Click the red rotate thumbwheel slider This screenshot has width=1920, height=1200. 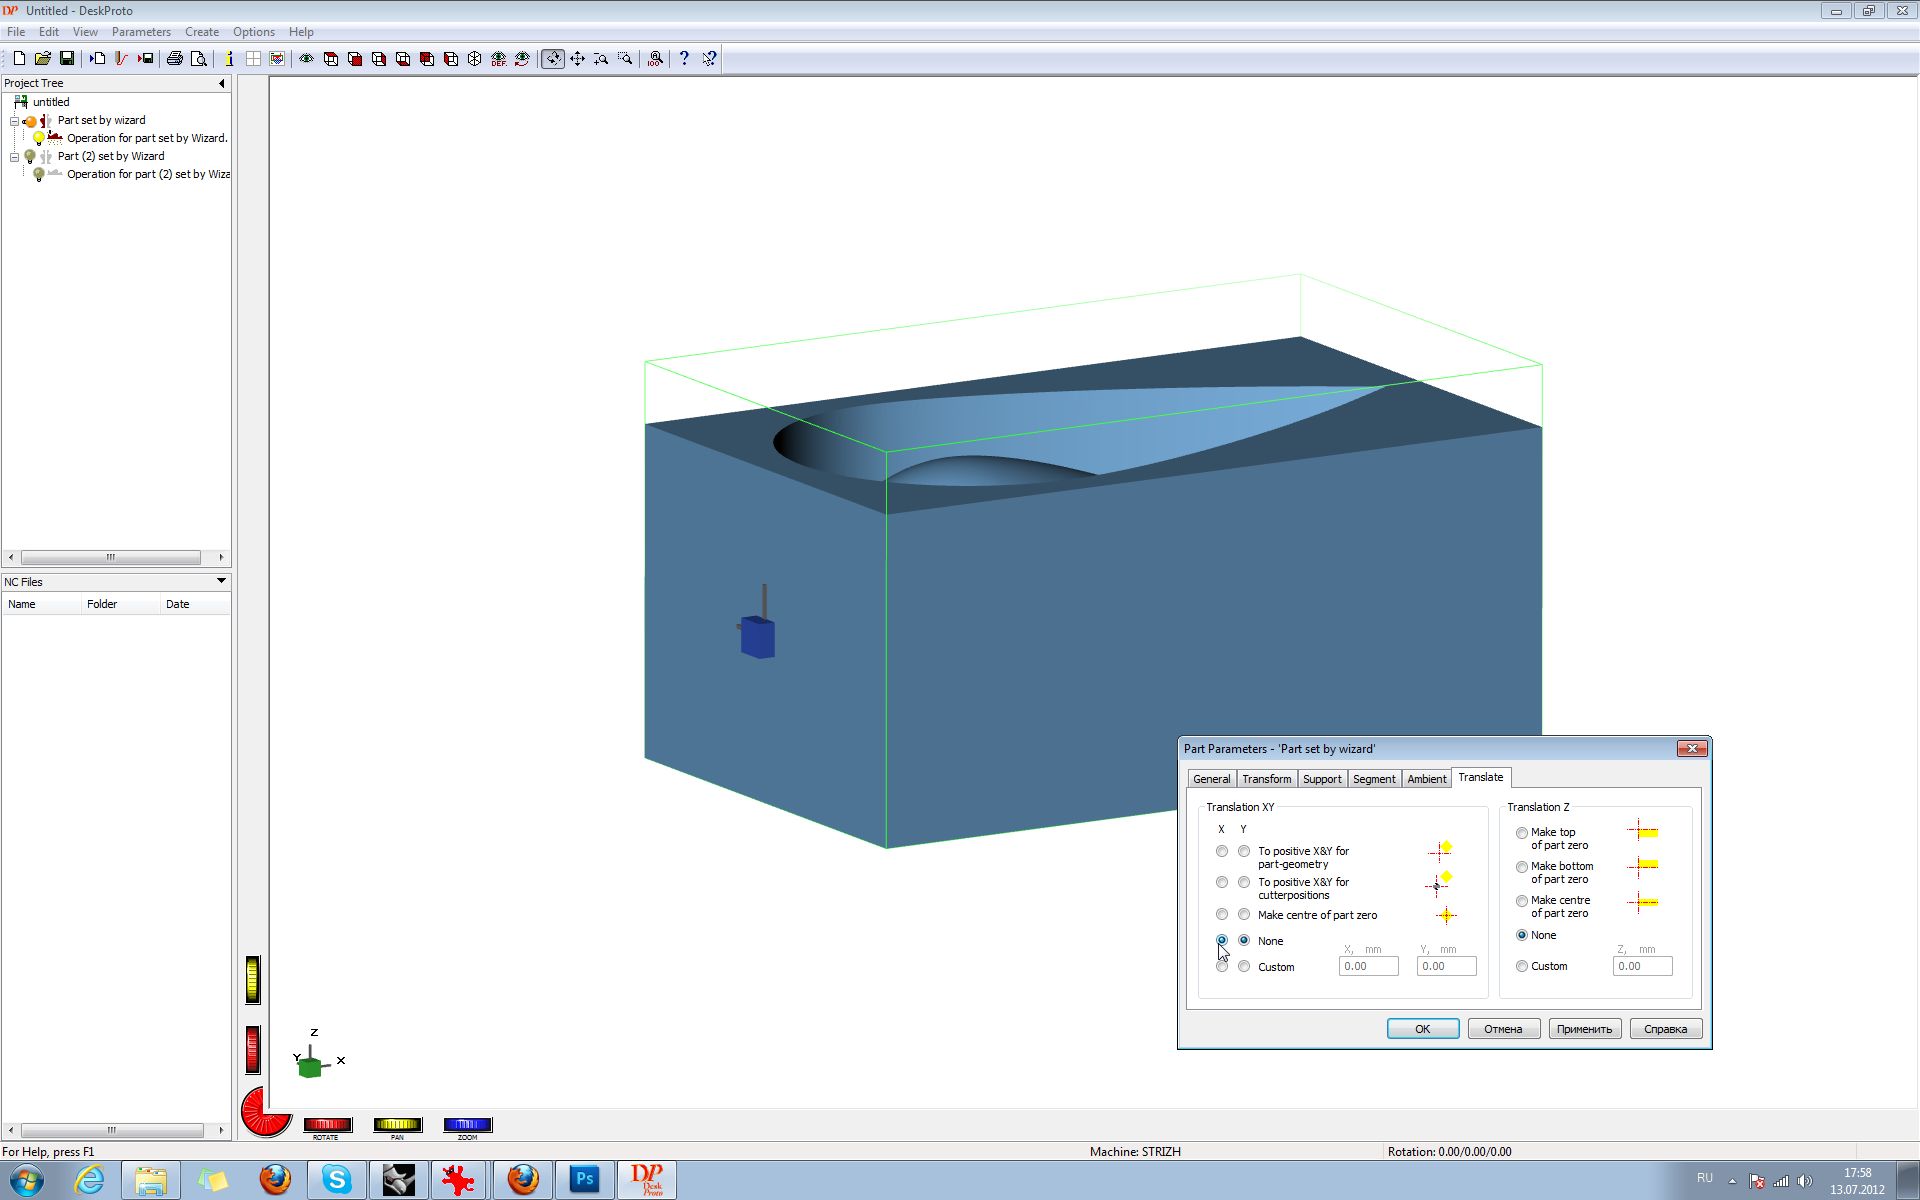pos(327,1125)
